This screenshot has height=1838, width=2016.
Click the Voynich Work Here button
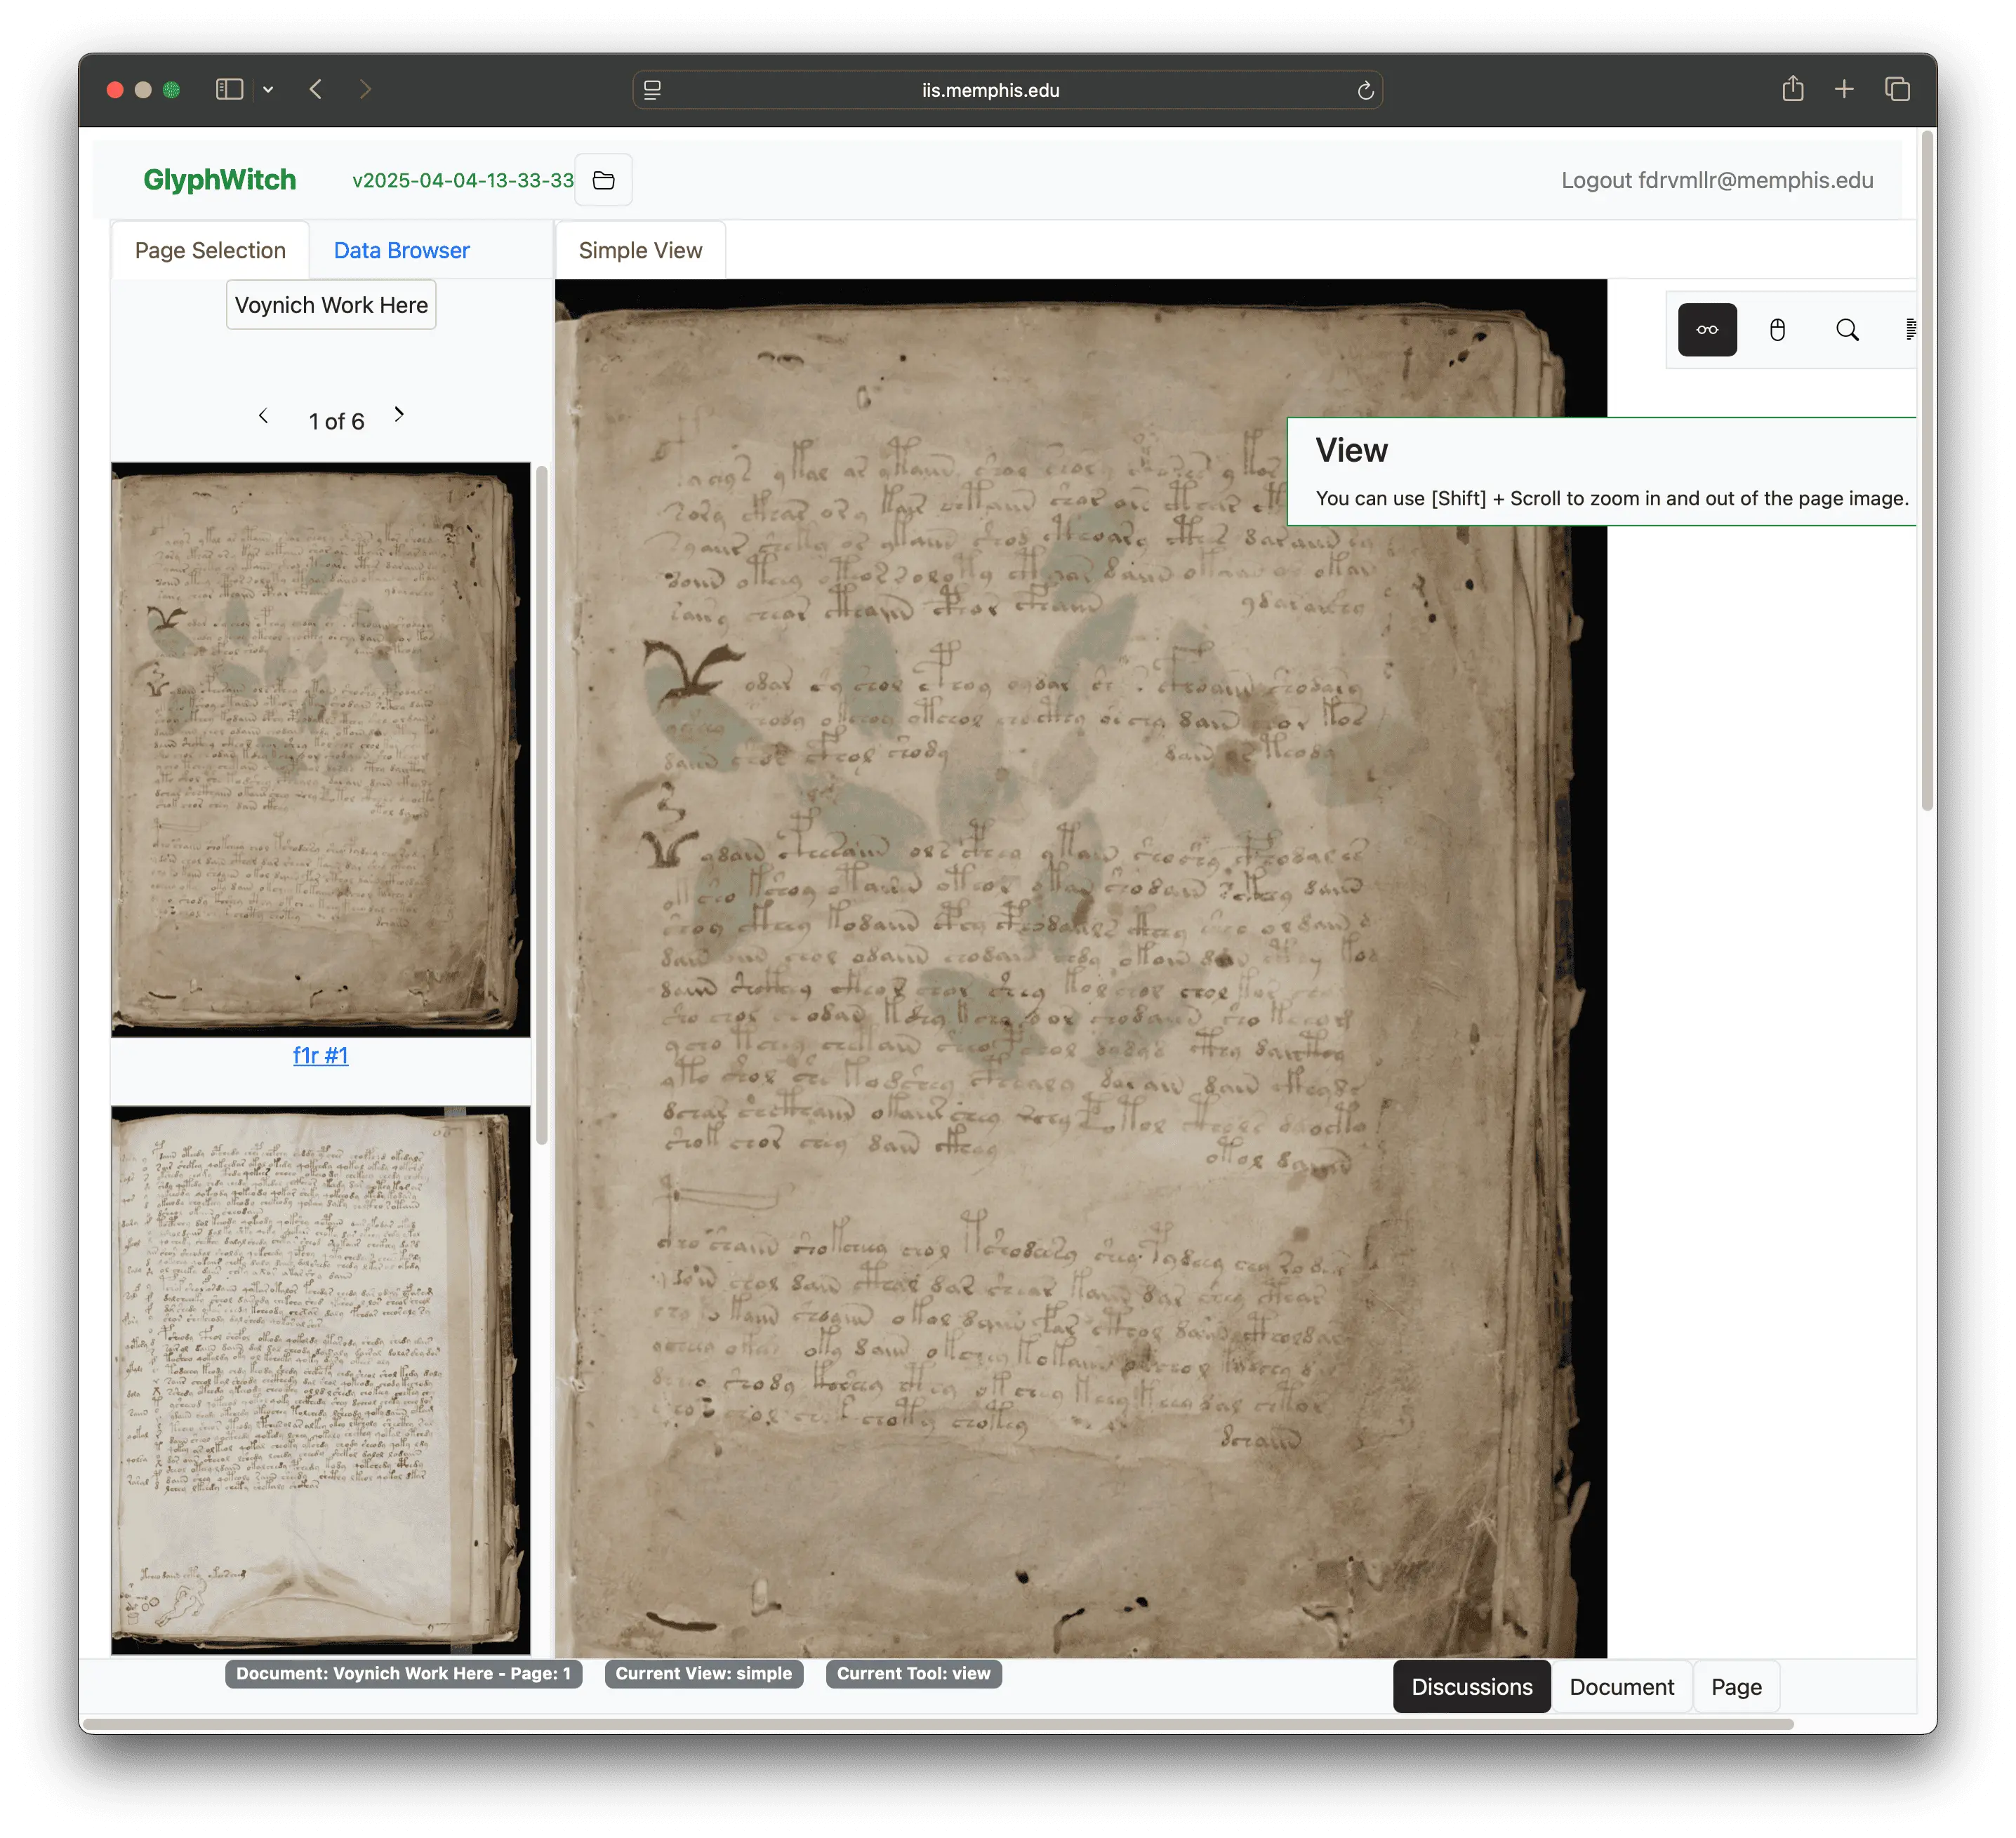(x=331, y=305)
